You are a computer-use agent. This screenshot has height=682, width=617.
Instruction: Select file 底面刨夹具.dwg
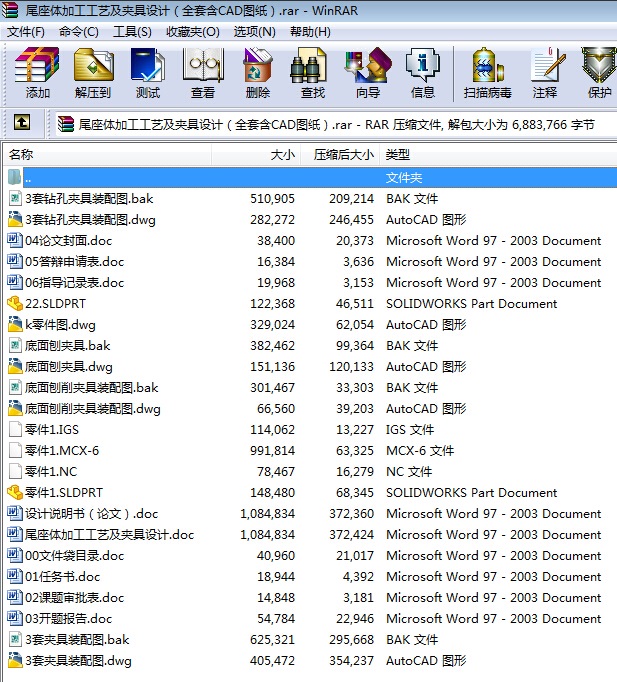[69, 367]
